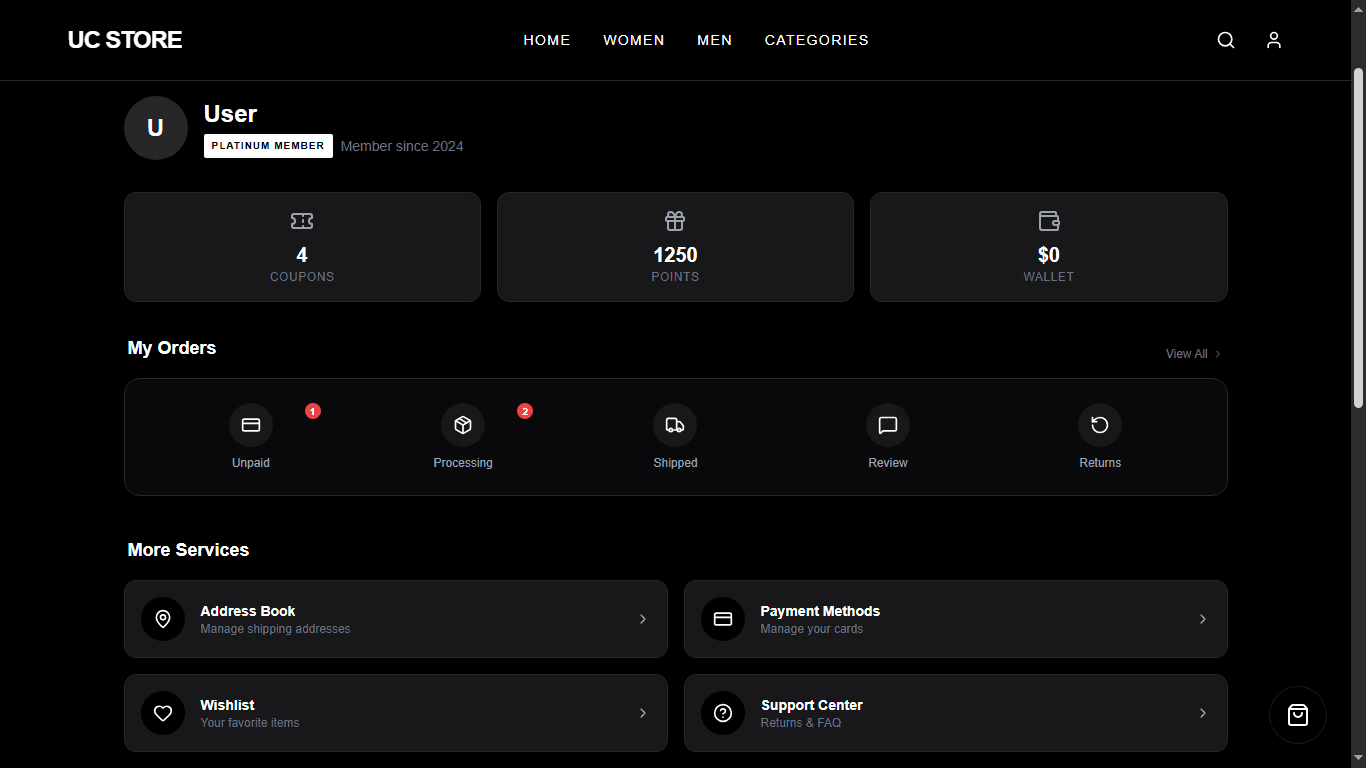Click the page vertical scrollbar

pyautogui.click(x=1358, y=238)
